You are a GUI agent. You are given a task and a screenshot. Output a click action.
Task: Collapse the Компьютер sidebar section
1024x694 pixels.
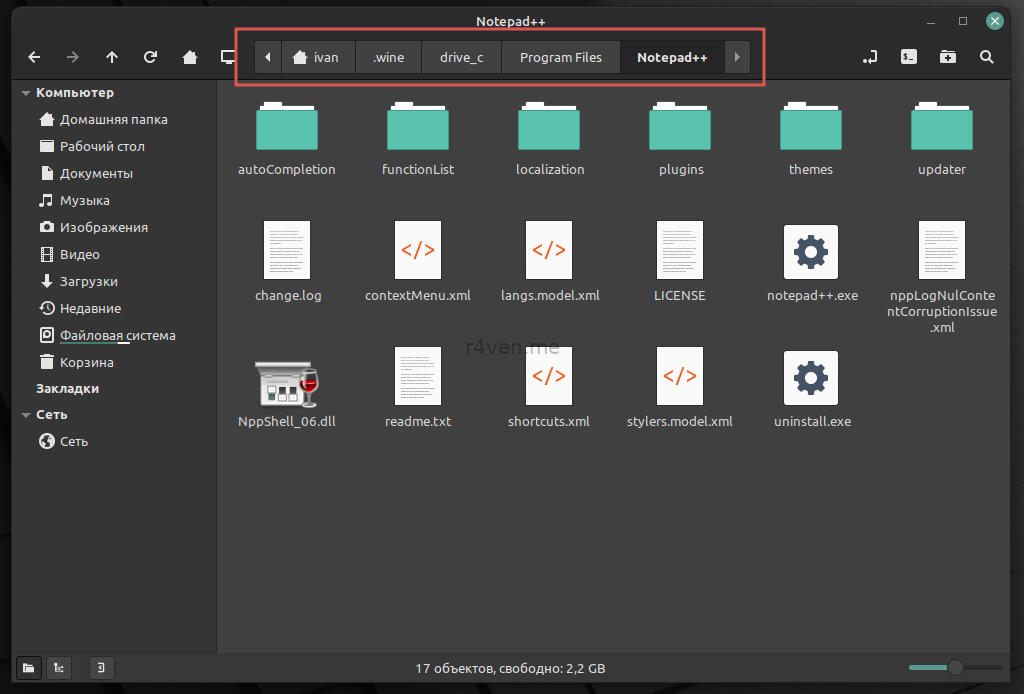26,93
